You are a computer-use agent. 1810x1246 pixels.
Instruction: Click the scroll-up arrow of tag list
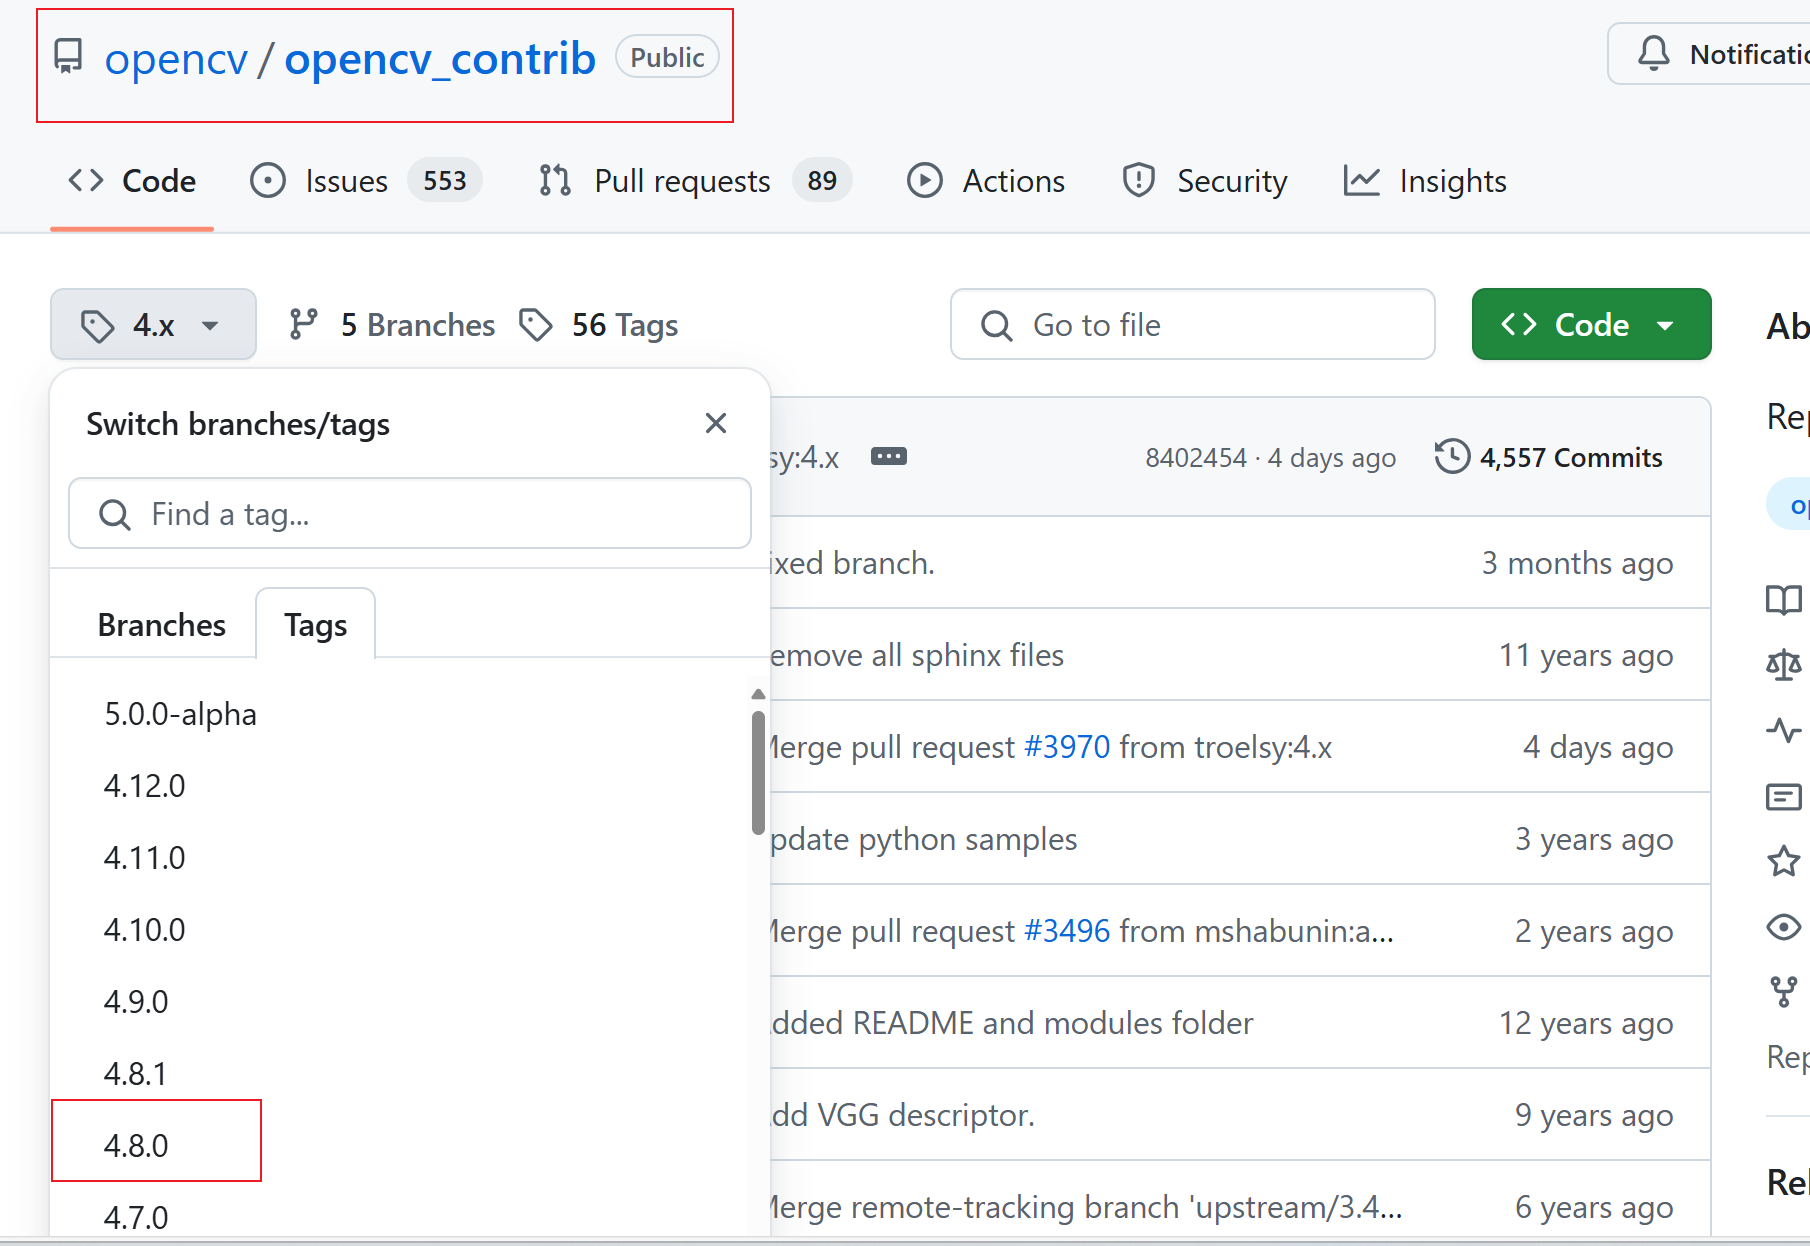[759, 695]
